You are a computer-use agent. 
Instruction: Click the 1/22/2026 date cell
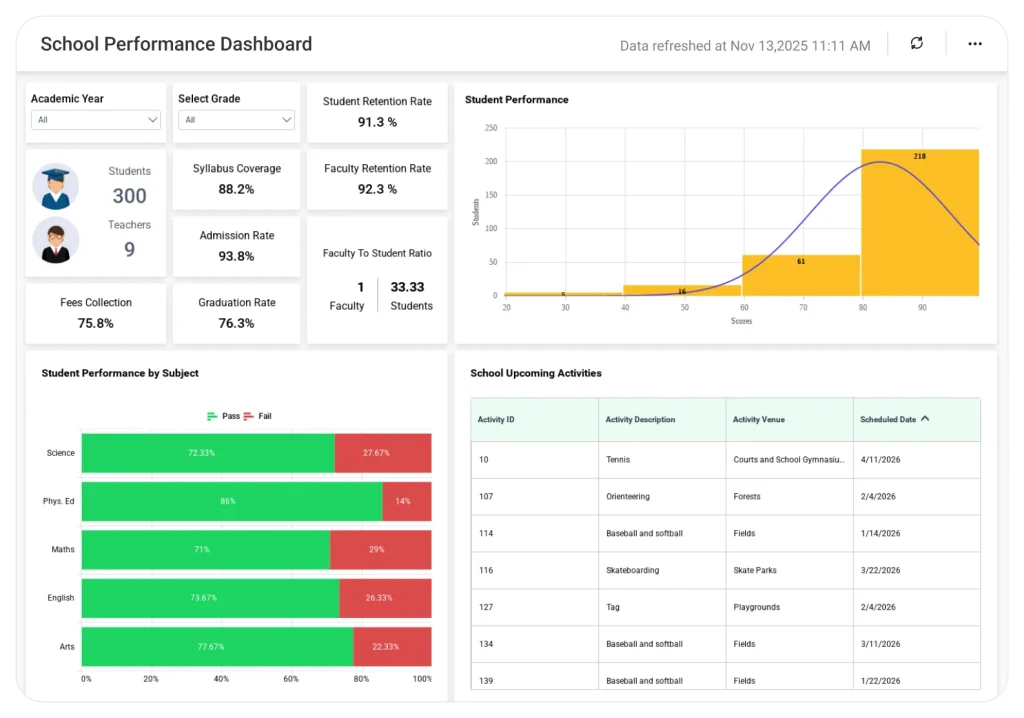click(916, 678)
